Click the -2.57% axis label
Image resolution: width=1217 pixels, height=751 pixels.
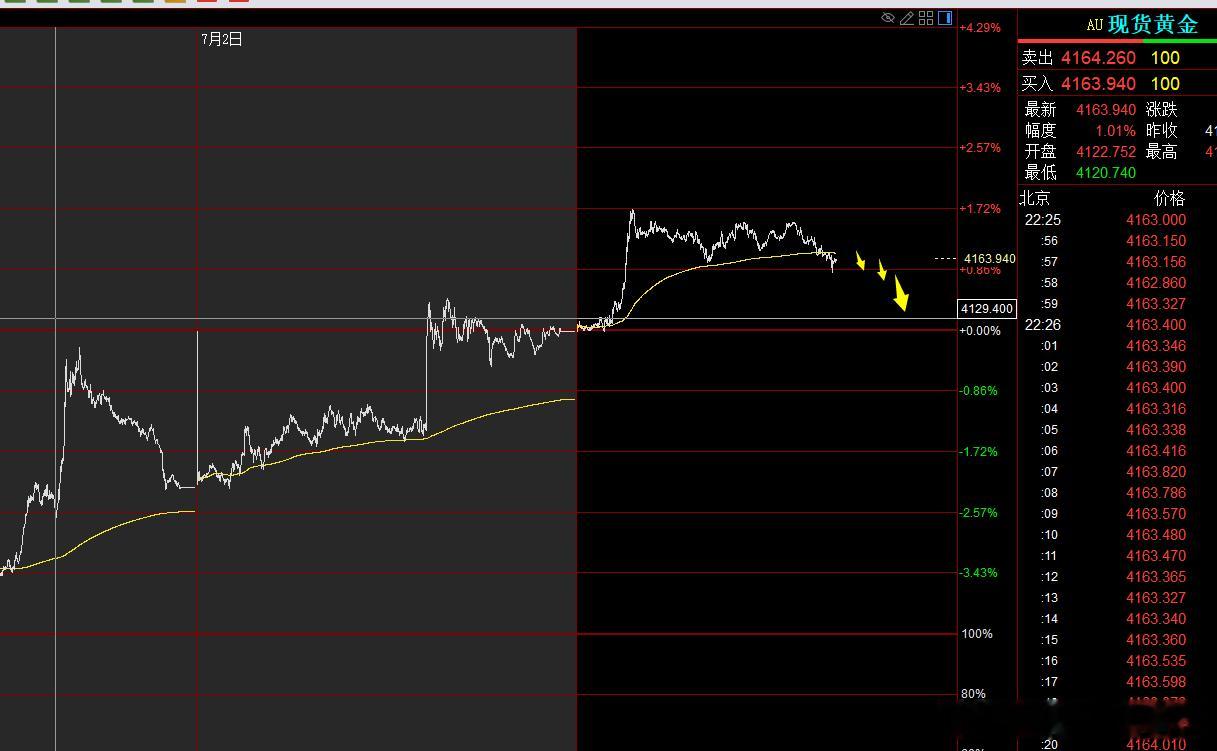tap(980, 513)
